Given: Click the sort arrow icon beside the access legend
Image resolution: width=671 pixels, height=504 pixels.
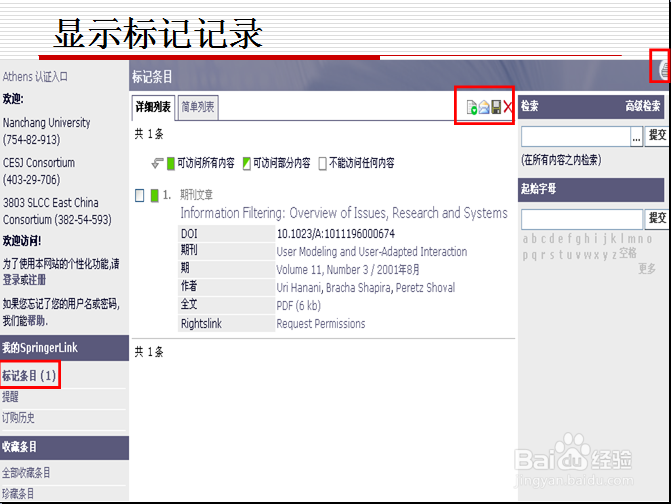Looking at the screenshot, I should coord(157,163).
